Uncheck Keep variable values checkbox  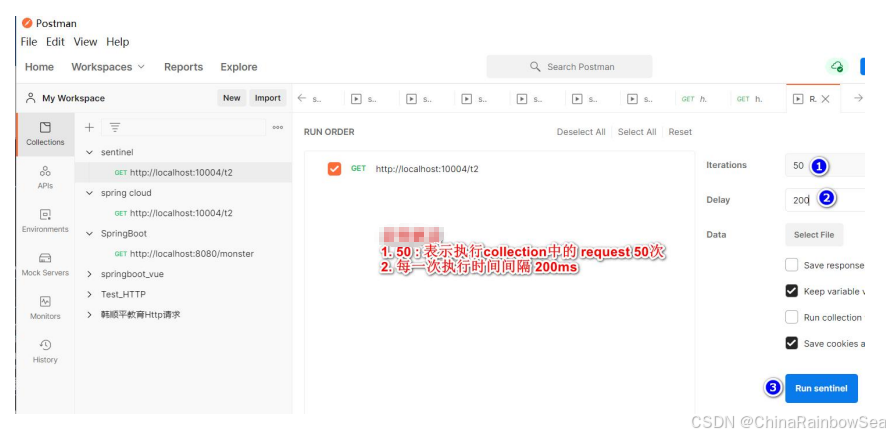[x=791, y=291]
